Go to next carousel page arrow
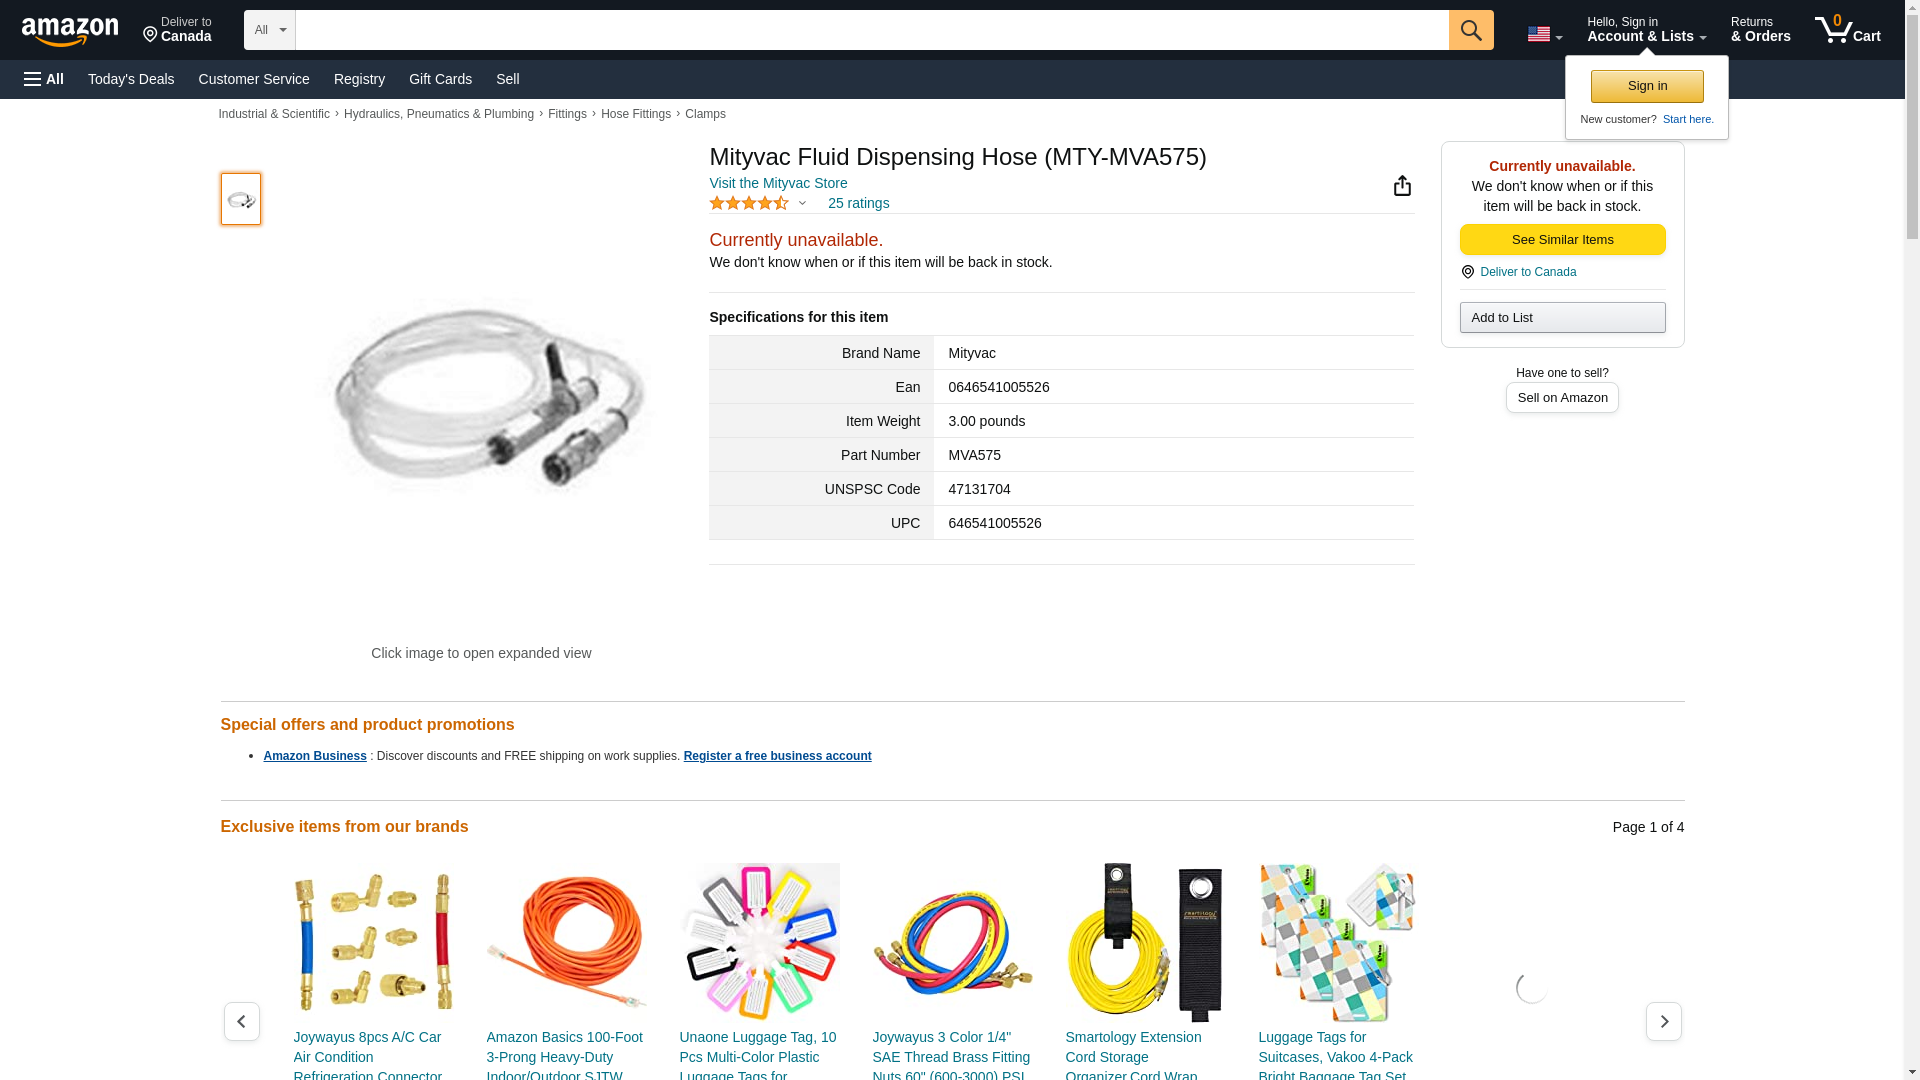 click(1663, 1021)
